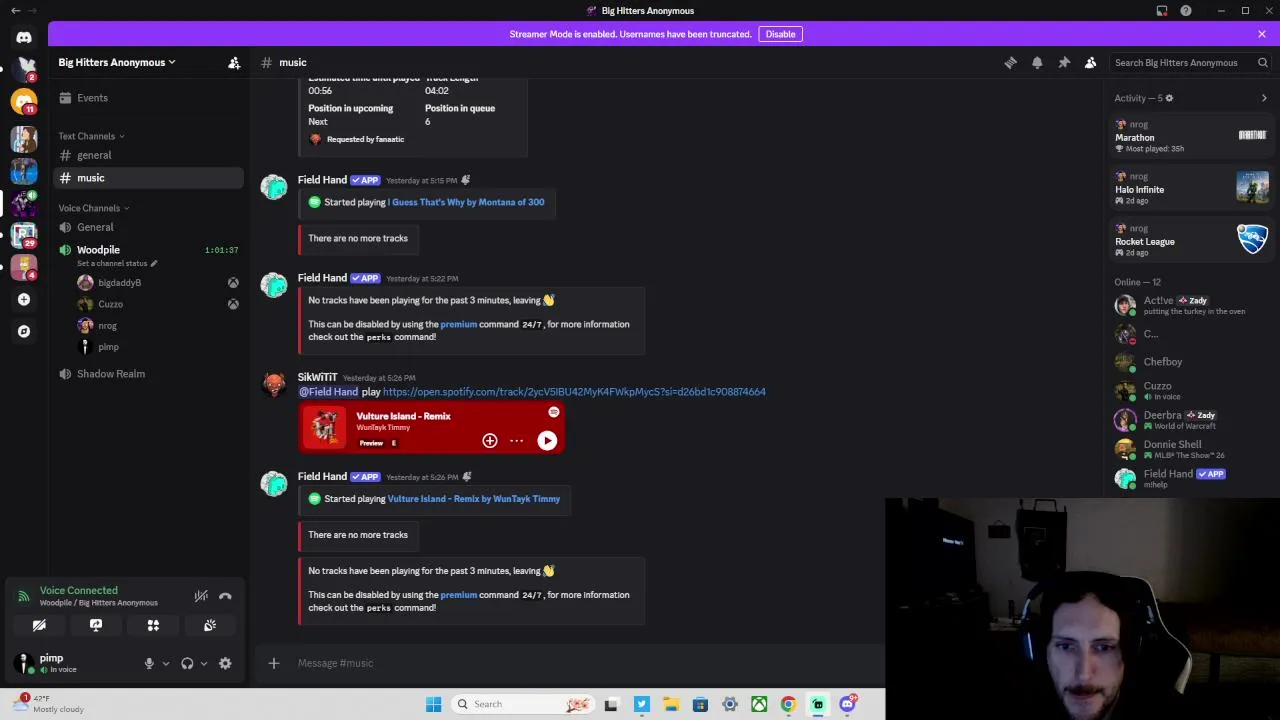Click Spotify logo on Vulture Island embed
Viewport: 1280px width, 720px height.
point(554,412)
